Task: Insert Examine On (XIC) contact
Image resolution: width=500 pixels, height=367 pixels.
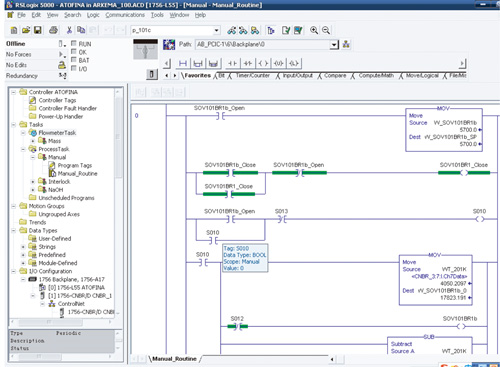Action: 232,63
